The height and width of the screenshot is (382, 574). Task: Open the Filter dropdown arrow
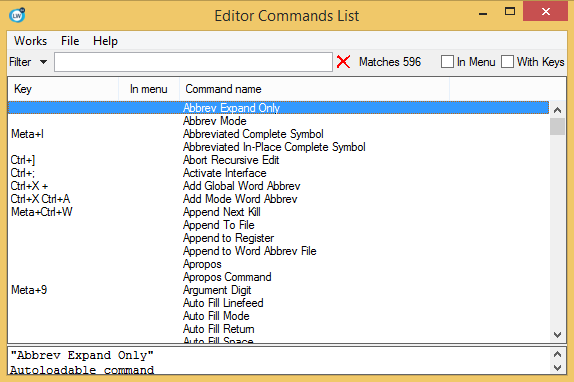point(43,62)
